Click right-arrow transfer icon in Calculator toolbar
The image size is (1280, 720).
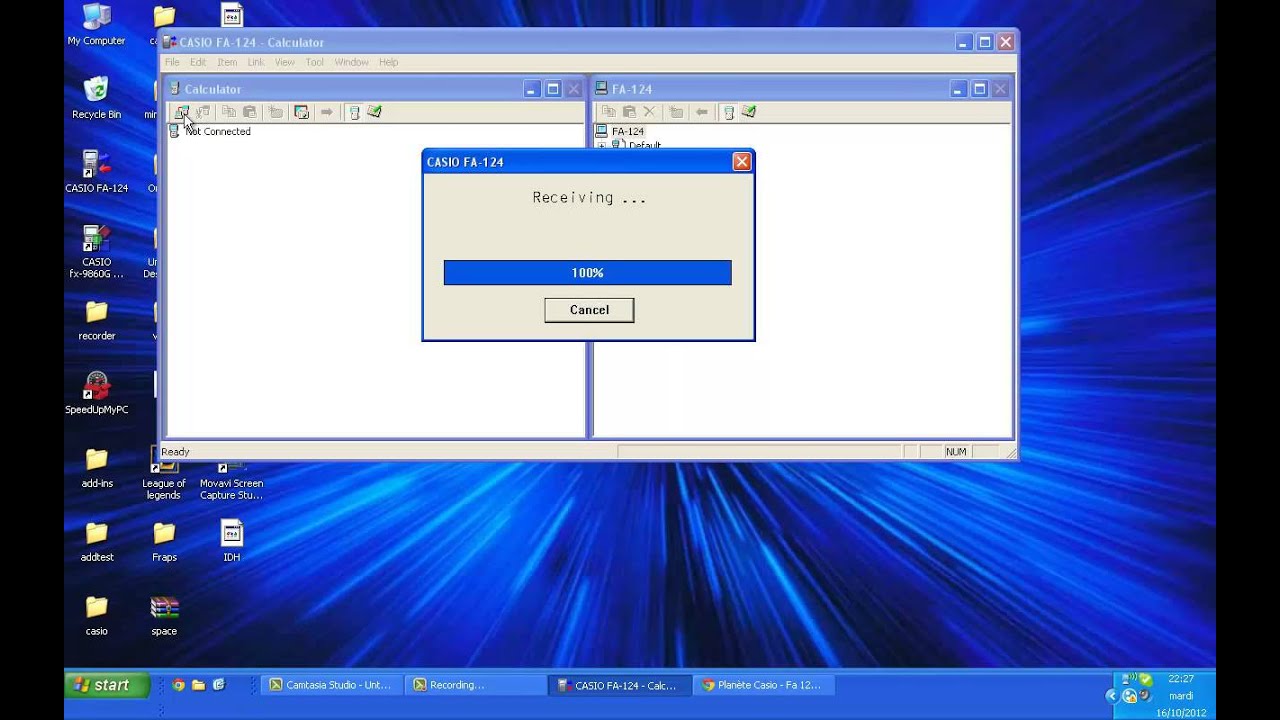(326, 112)
